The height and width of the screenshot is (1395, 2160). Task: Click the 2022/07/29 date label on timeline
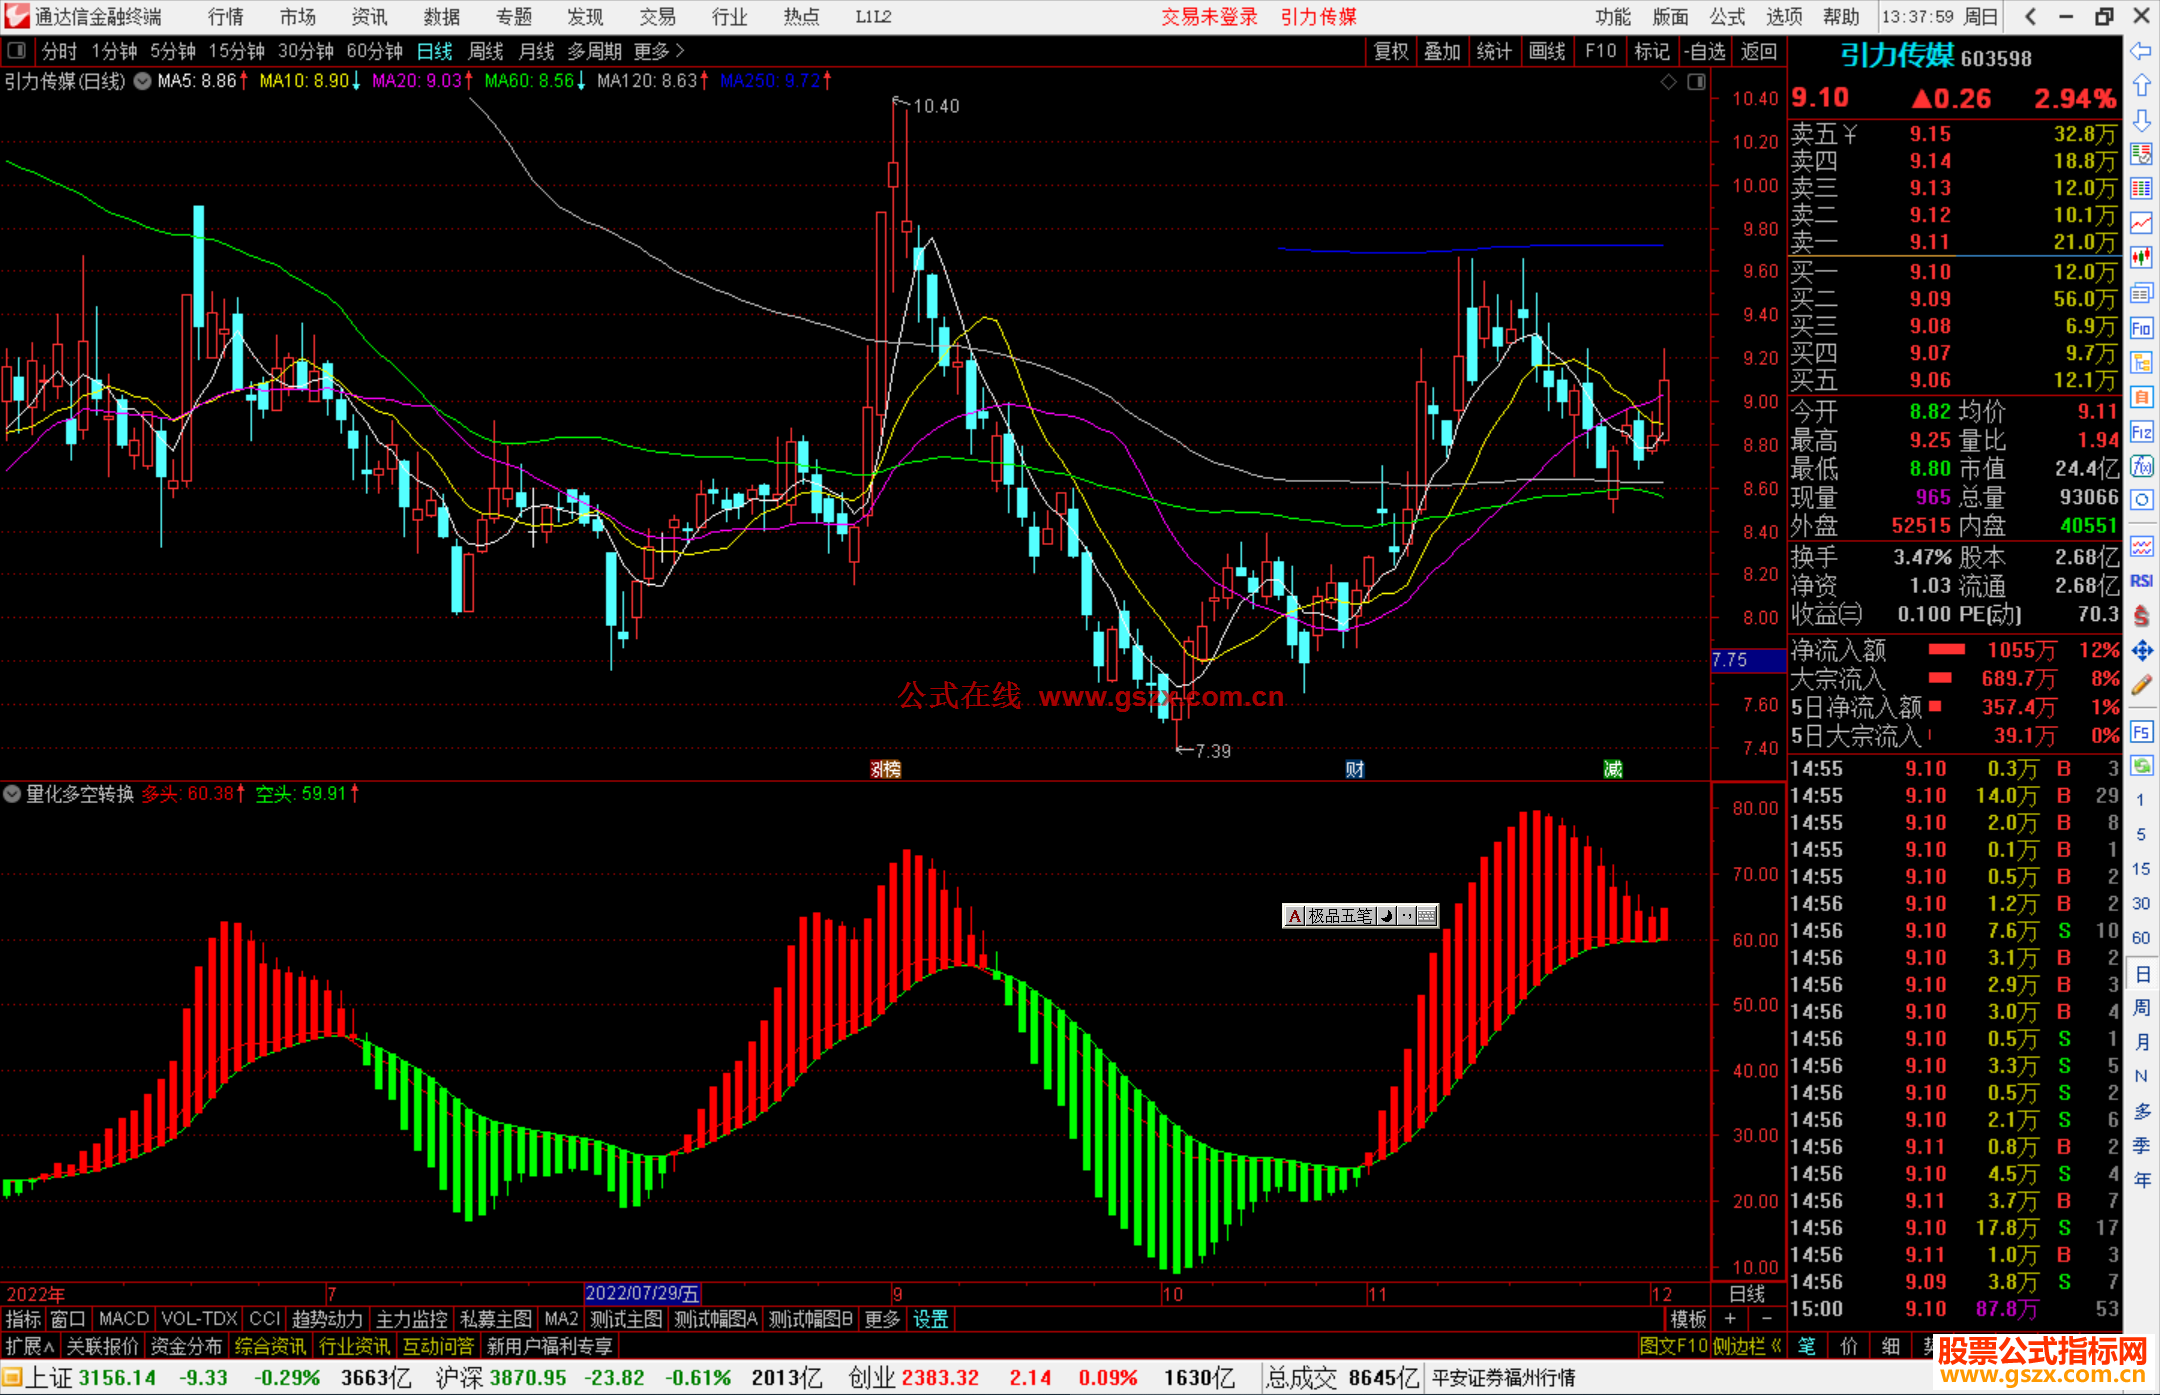[x=641, y=1294]
